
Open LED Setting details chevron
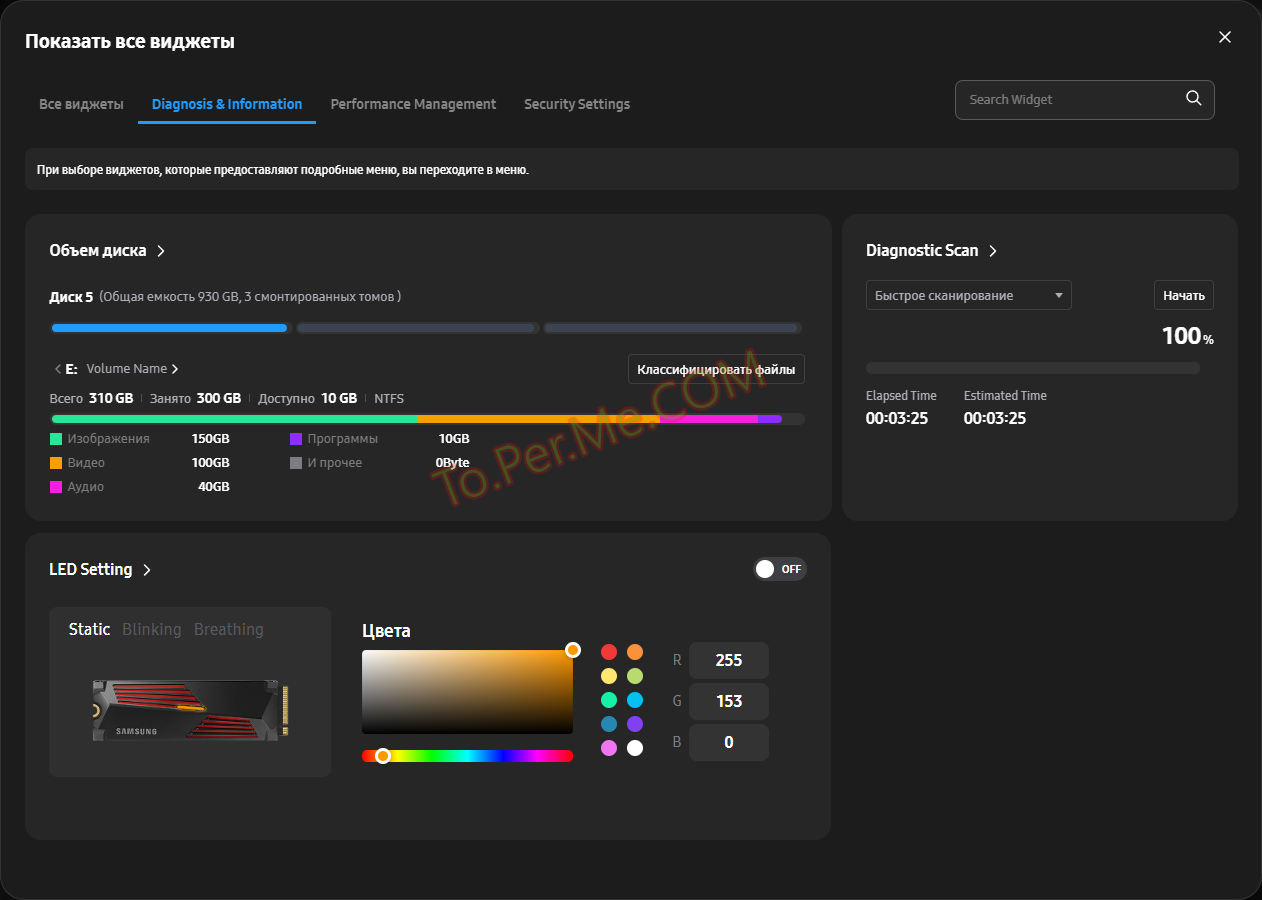(x=147, y=570)
